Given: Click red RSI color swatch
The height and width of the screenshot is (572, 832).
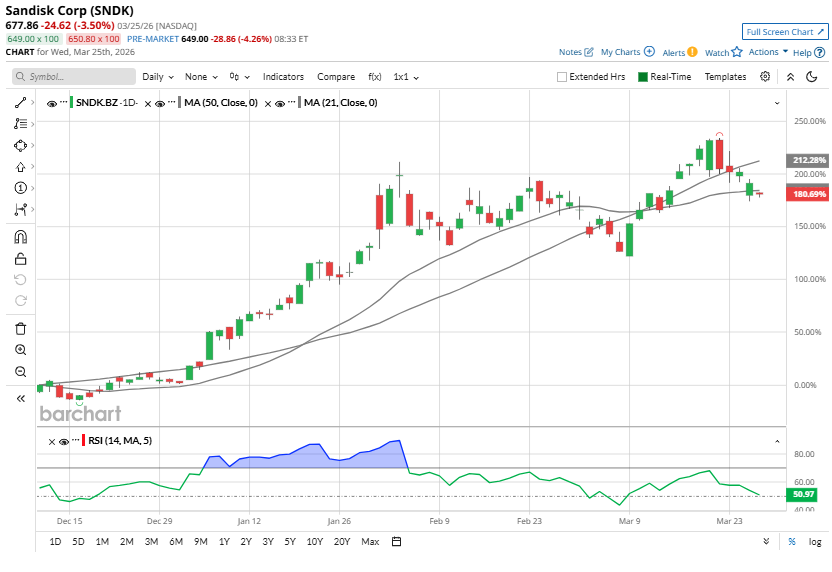Looking at the screenshot, I should coord(84,440).
